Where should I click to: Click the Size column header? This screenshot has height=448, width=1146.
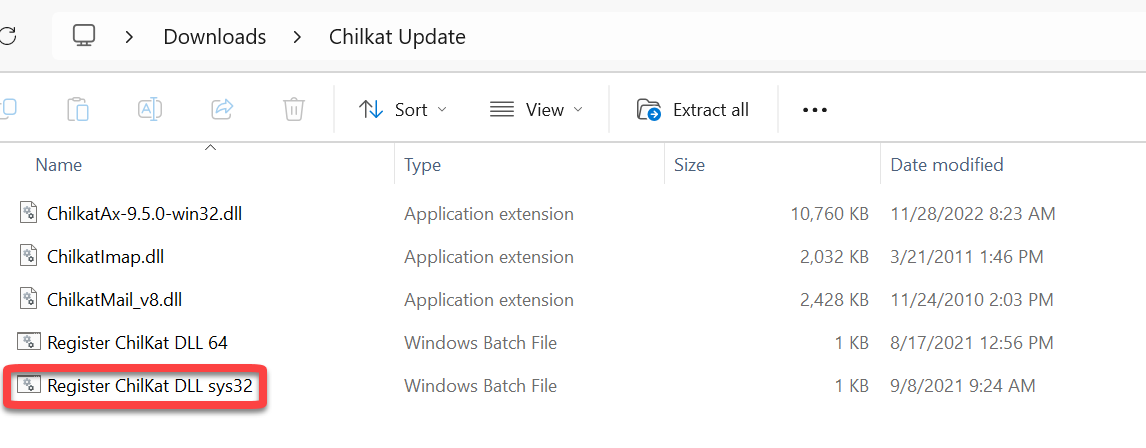pos(689,165)
